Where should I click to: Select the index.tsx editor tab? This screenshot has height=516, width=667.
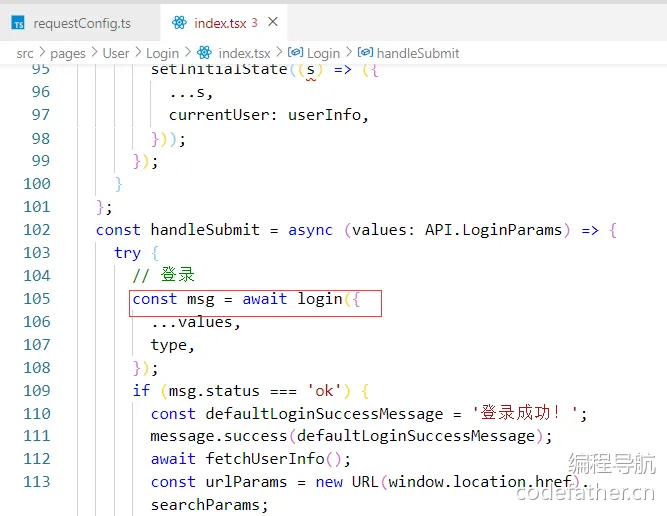coord(224,23)
